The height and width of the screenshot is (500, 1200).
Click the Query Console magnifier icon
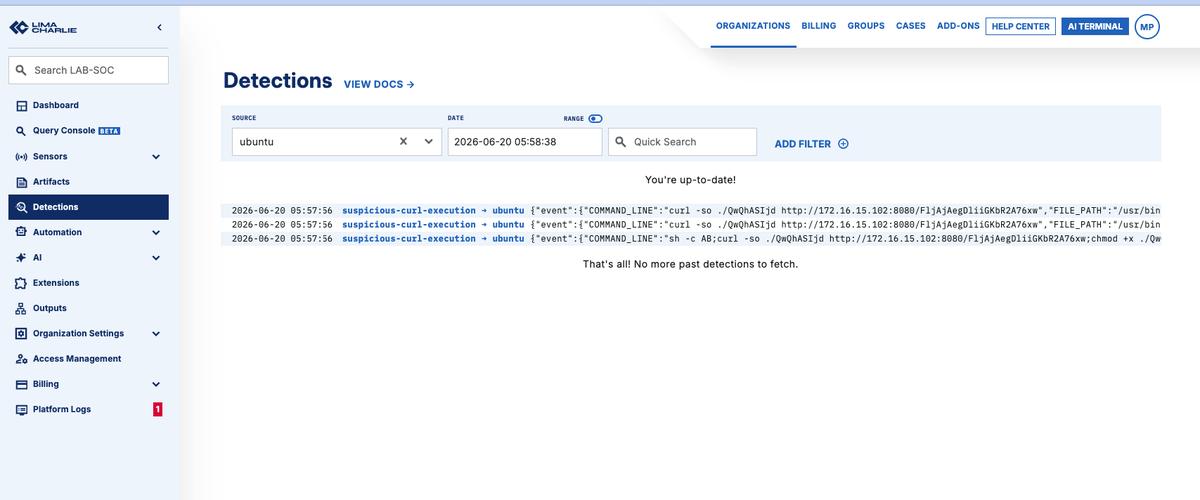pos(21,131)
